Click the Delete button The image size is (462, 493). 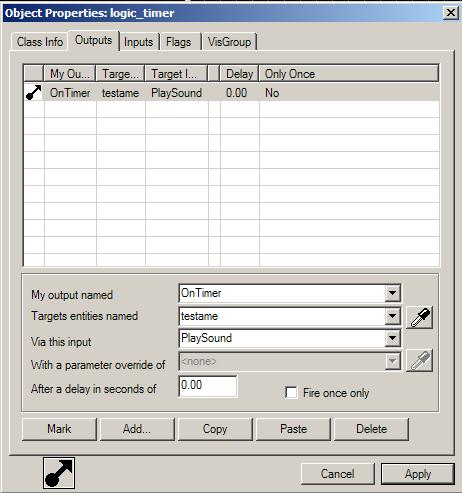point(371,429)
